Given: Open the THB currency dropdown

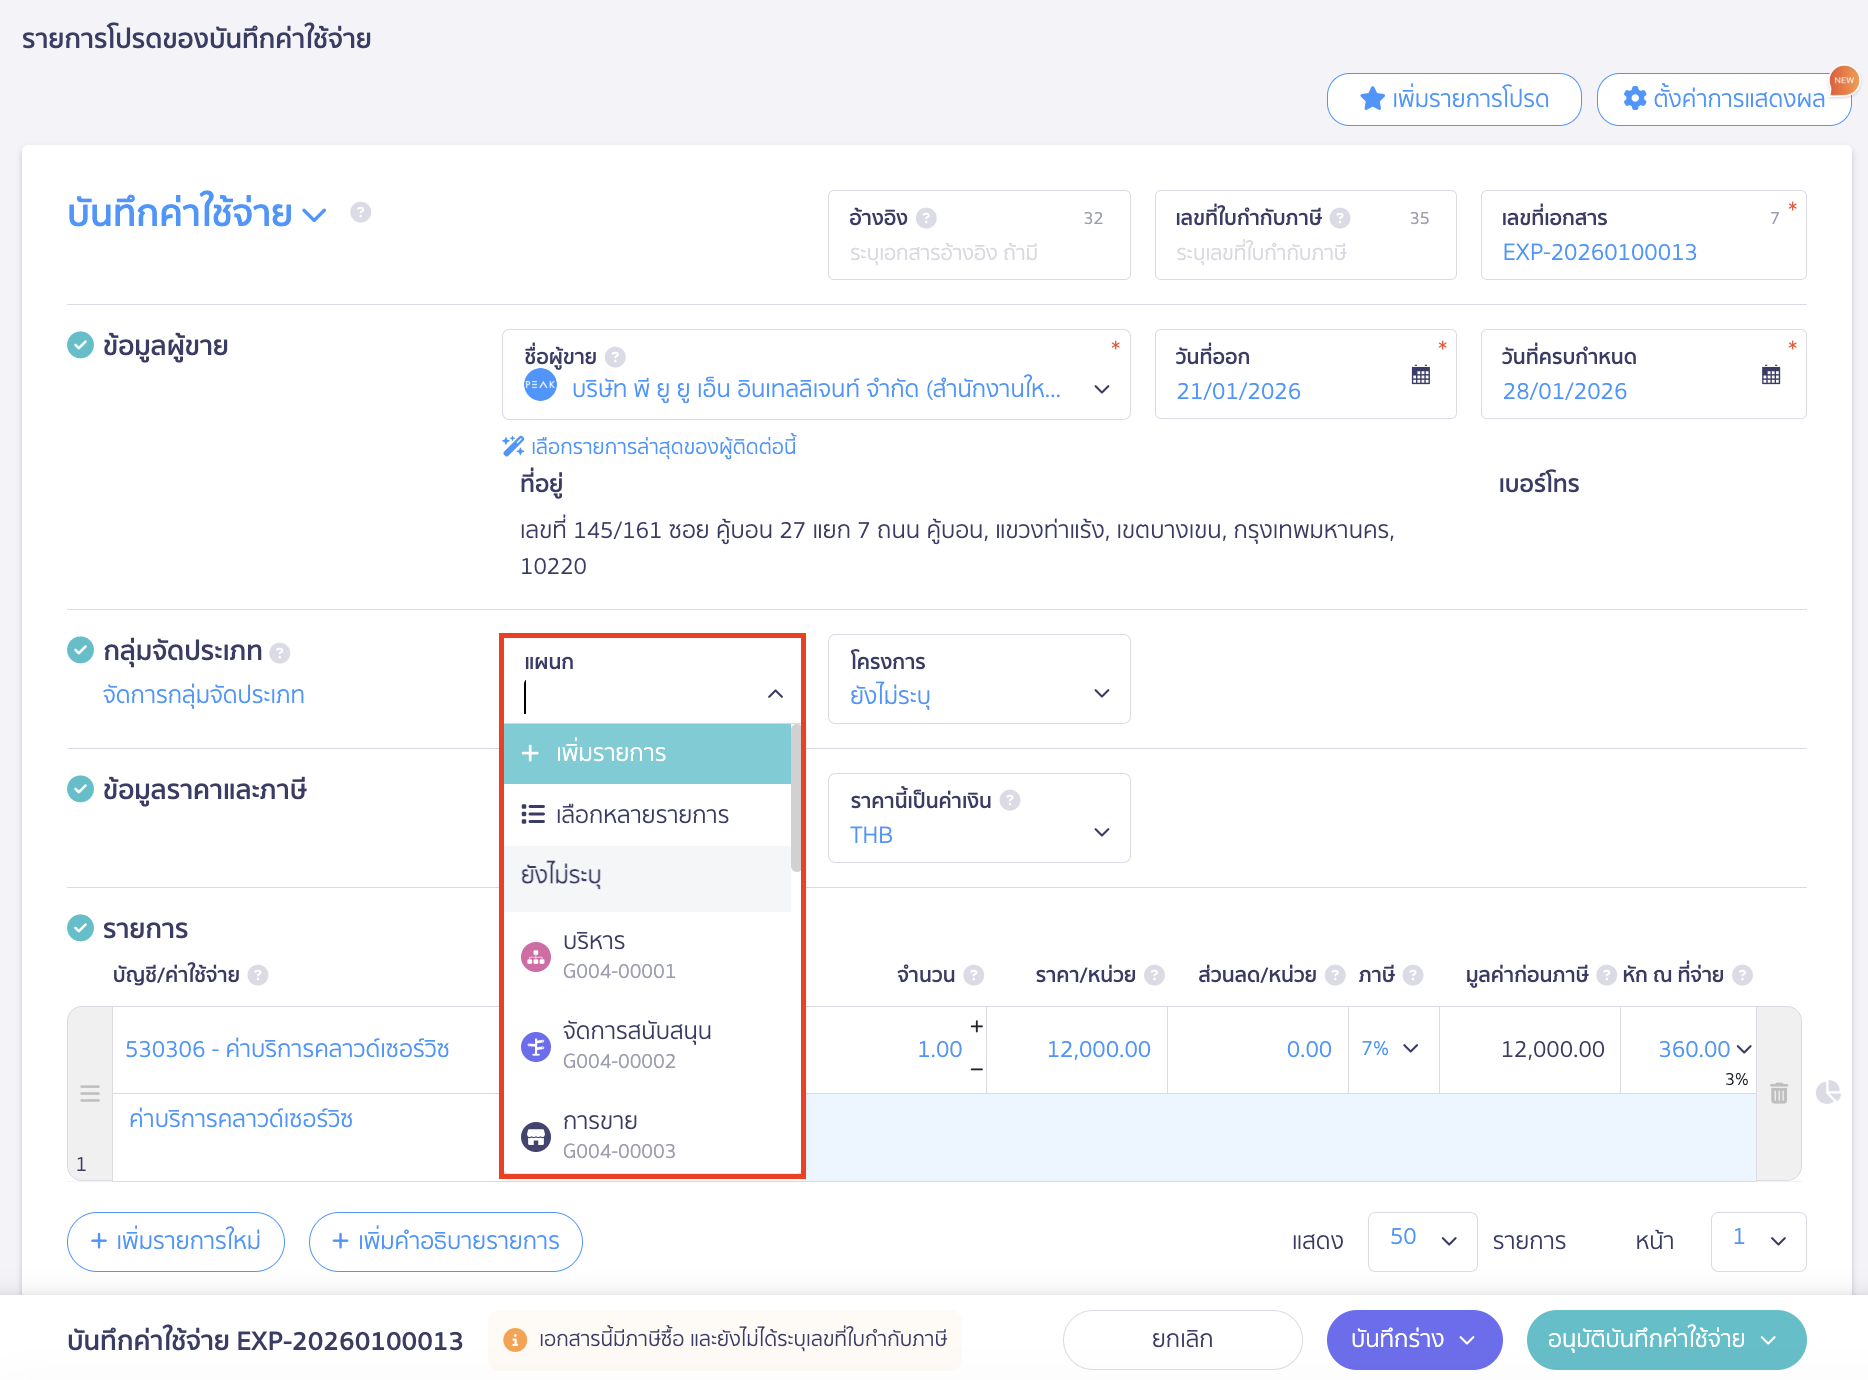Looking at the screenshot, I should click(1101, 832).
